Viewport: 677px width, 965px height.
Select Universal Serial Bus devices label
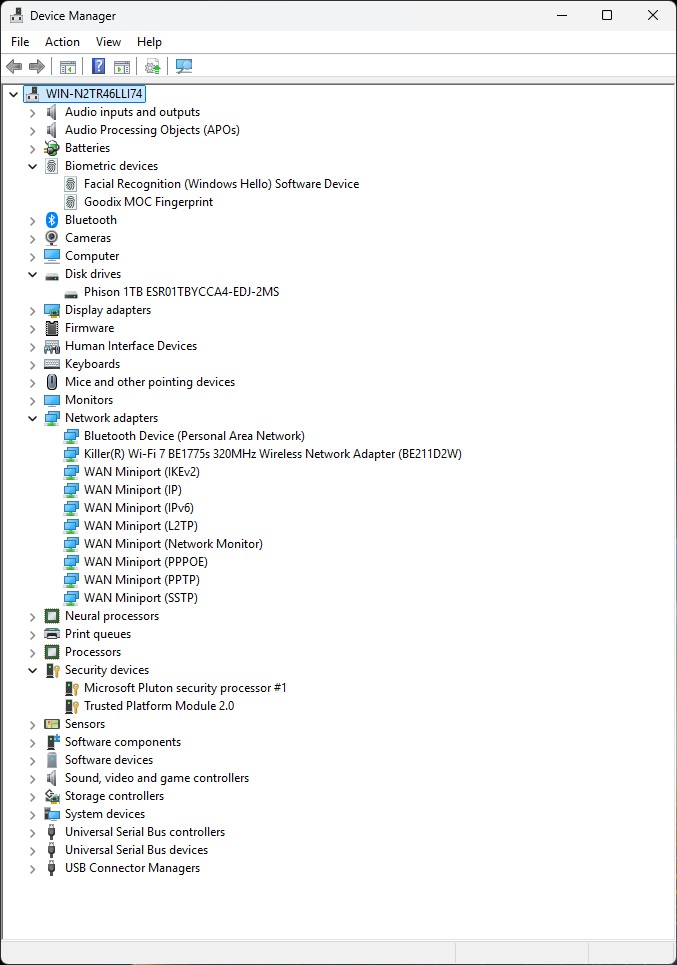coord(137,850)
